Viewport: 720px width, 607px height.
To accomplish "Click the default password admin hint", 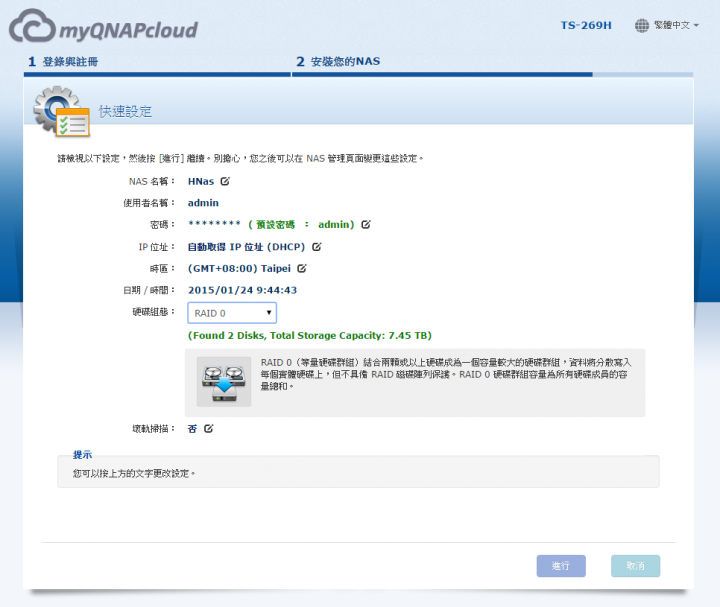I will (301, 225).
